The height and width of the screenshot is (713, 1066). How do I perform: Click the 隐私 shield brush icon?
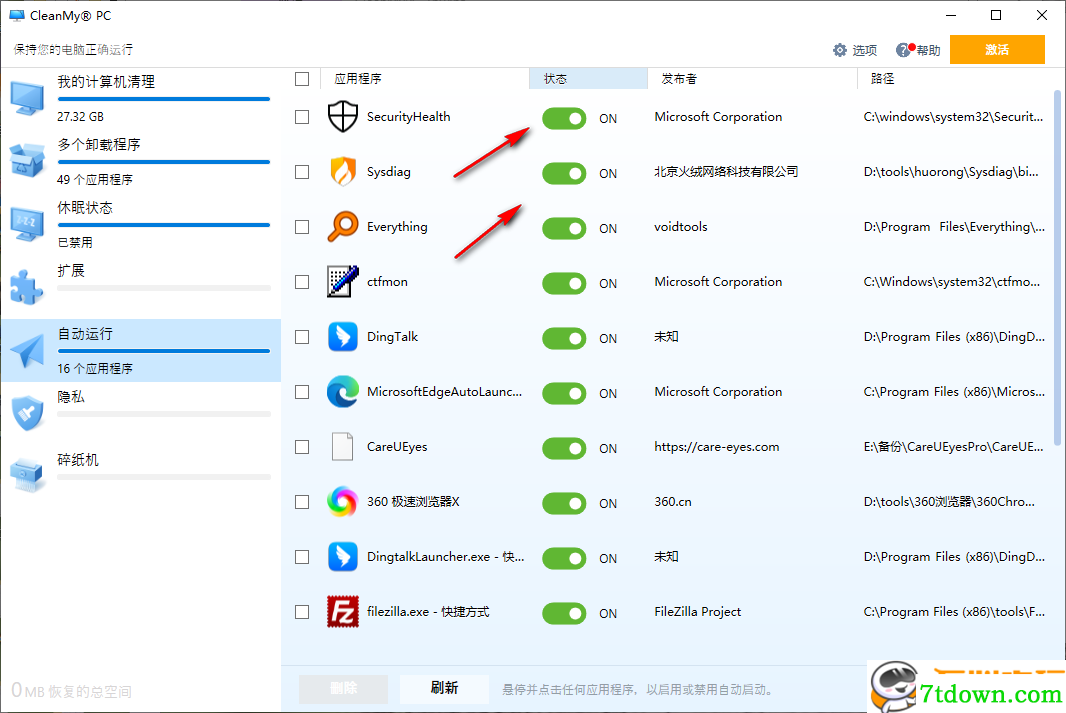tap(28, 413)
